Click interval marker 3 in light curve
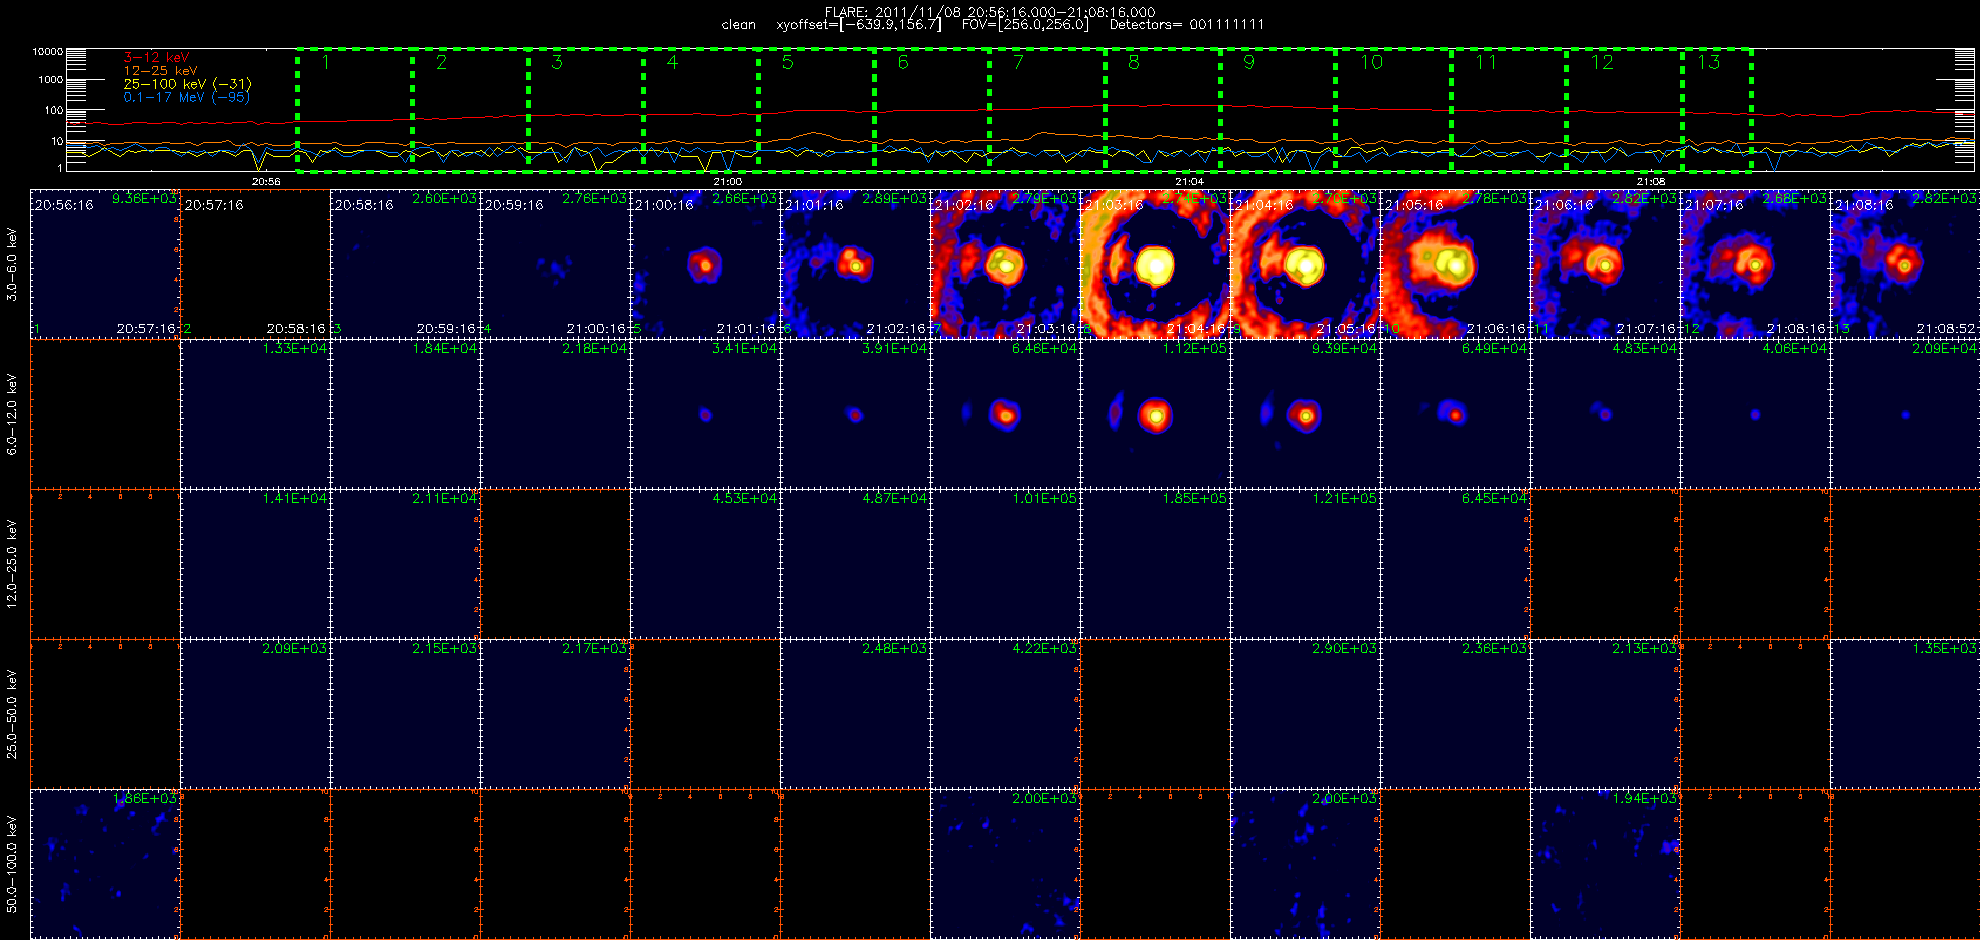The height and width of the screenshot is (940, 1980). coord(557,62)
